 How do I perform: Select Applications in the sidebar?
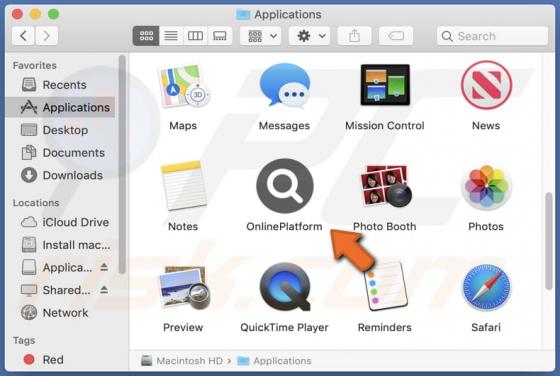click(x=60, y=107)
